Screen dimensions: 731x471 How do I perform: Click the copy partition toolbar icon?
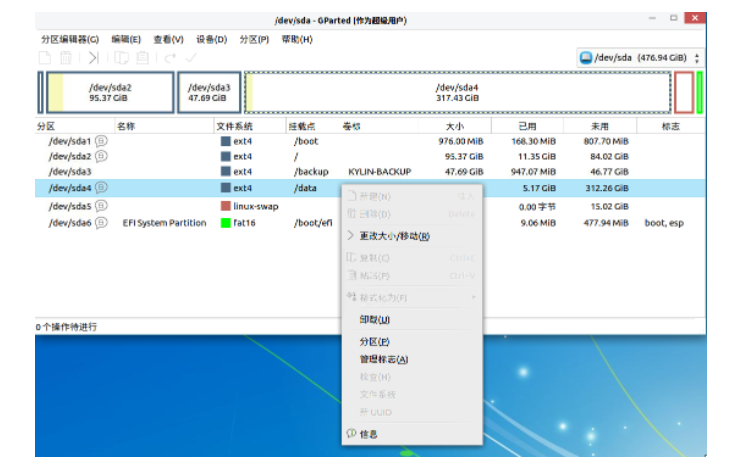pos(122,58)
